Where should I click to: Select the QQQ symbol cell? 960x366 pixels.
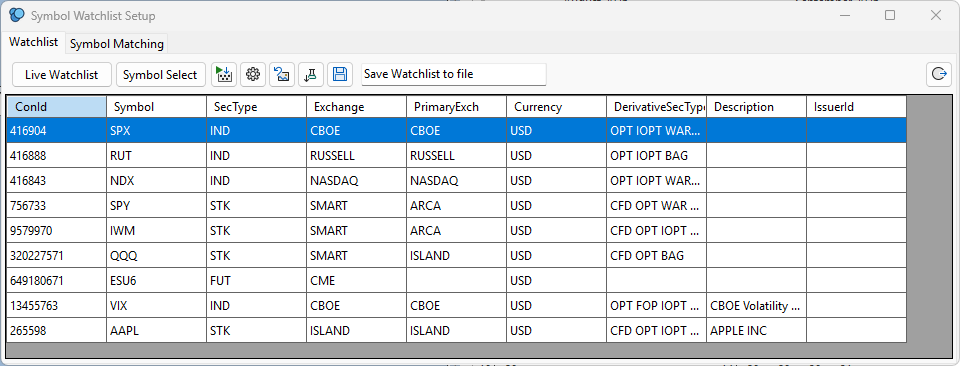(x=157, y=255)
